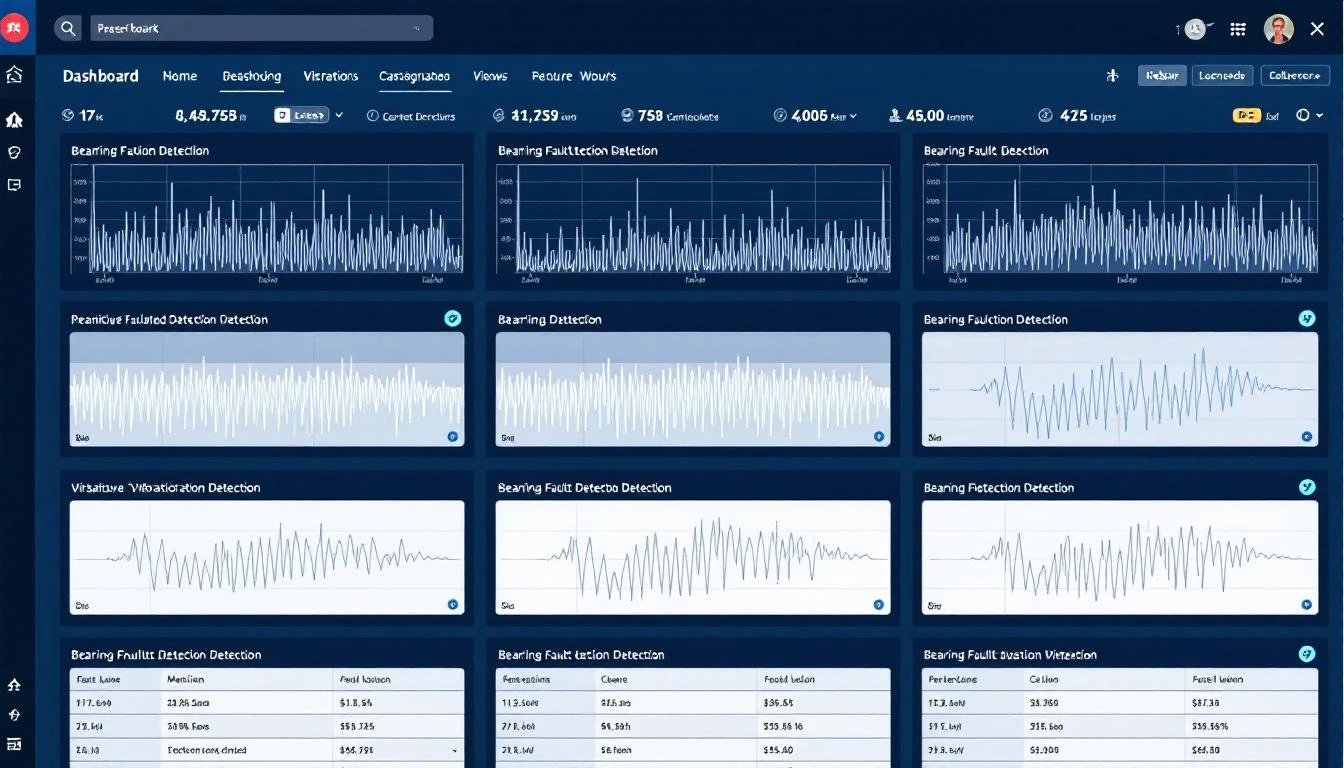Click the search magnifier icon in the top bar

[67, 28]
